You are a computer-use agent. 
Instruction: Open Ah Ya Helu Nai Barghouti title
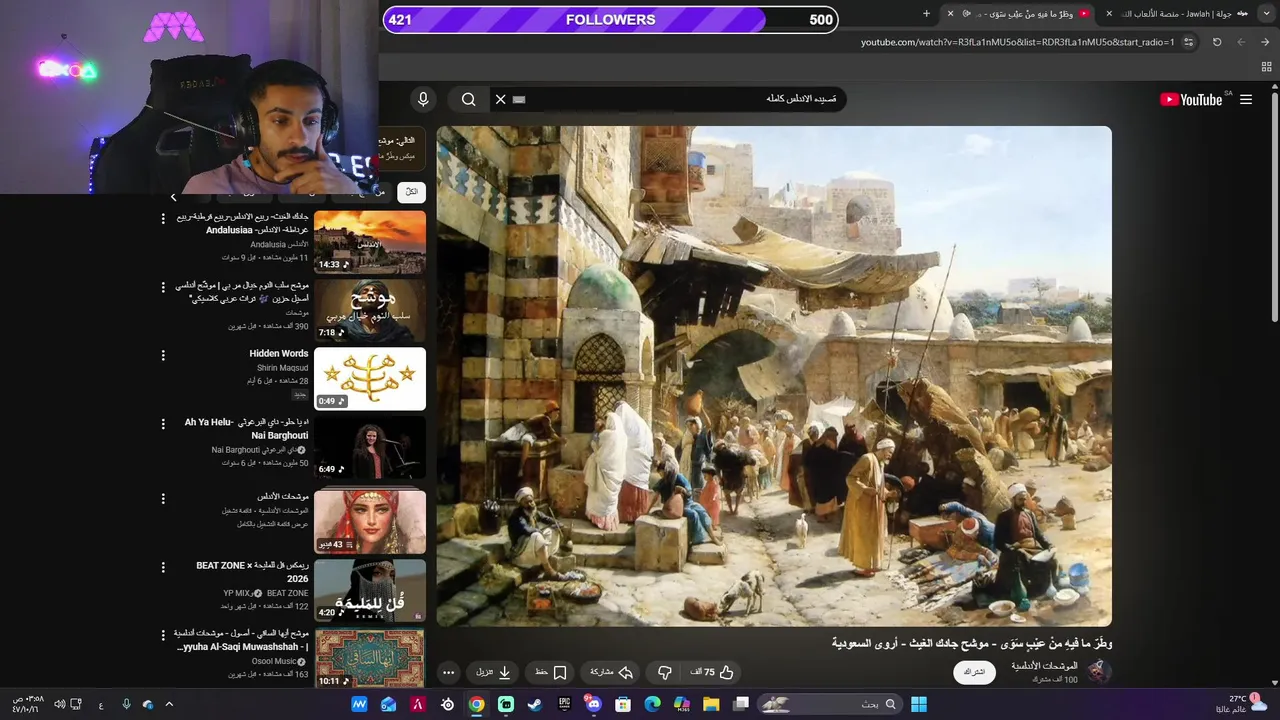click(247, 429)
